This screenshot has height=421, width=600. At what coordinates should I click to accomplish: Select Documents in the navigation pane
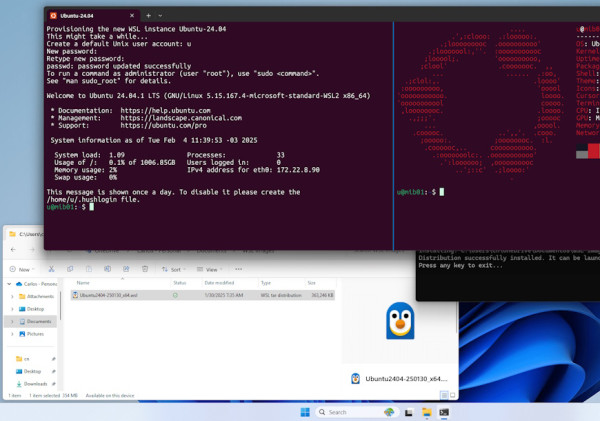[x=36, y=321]
